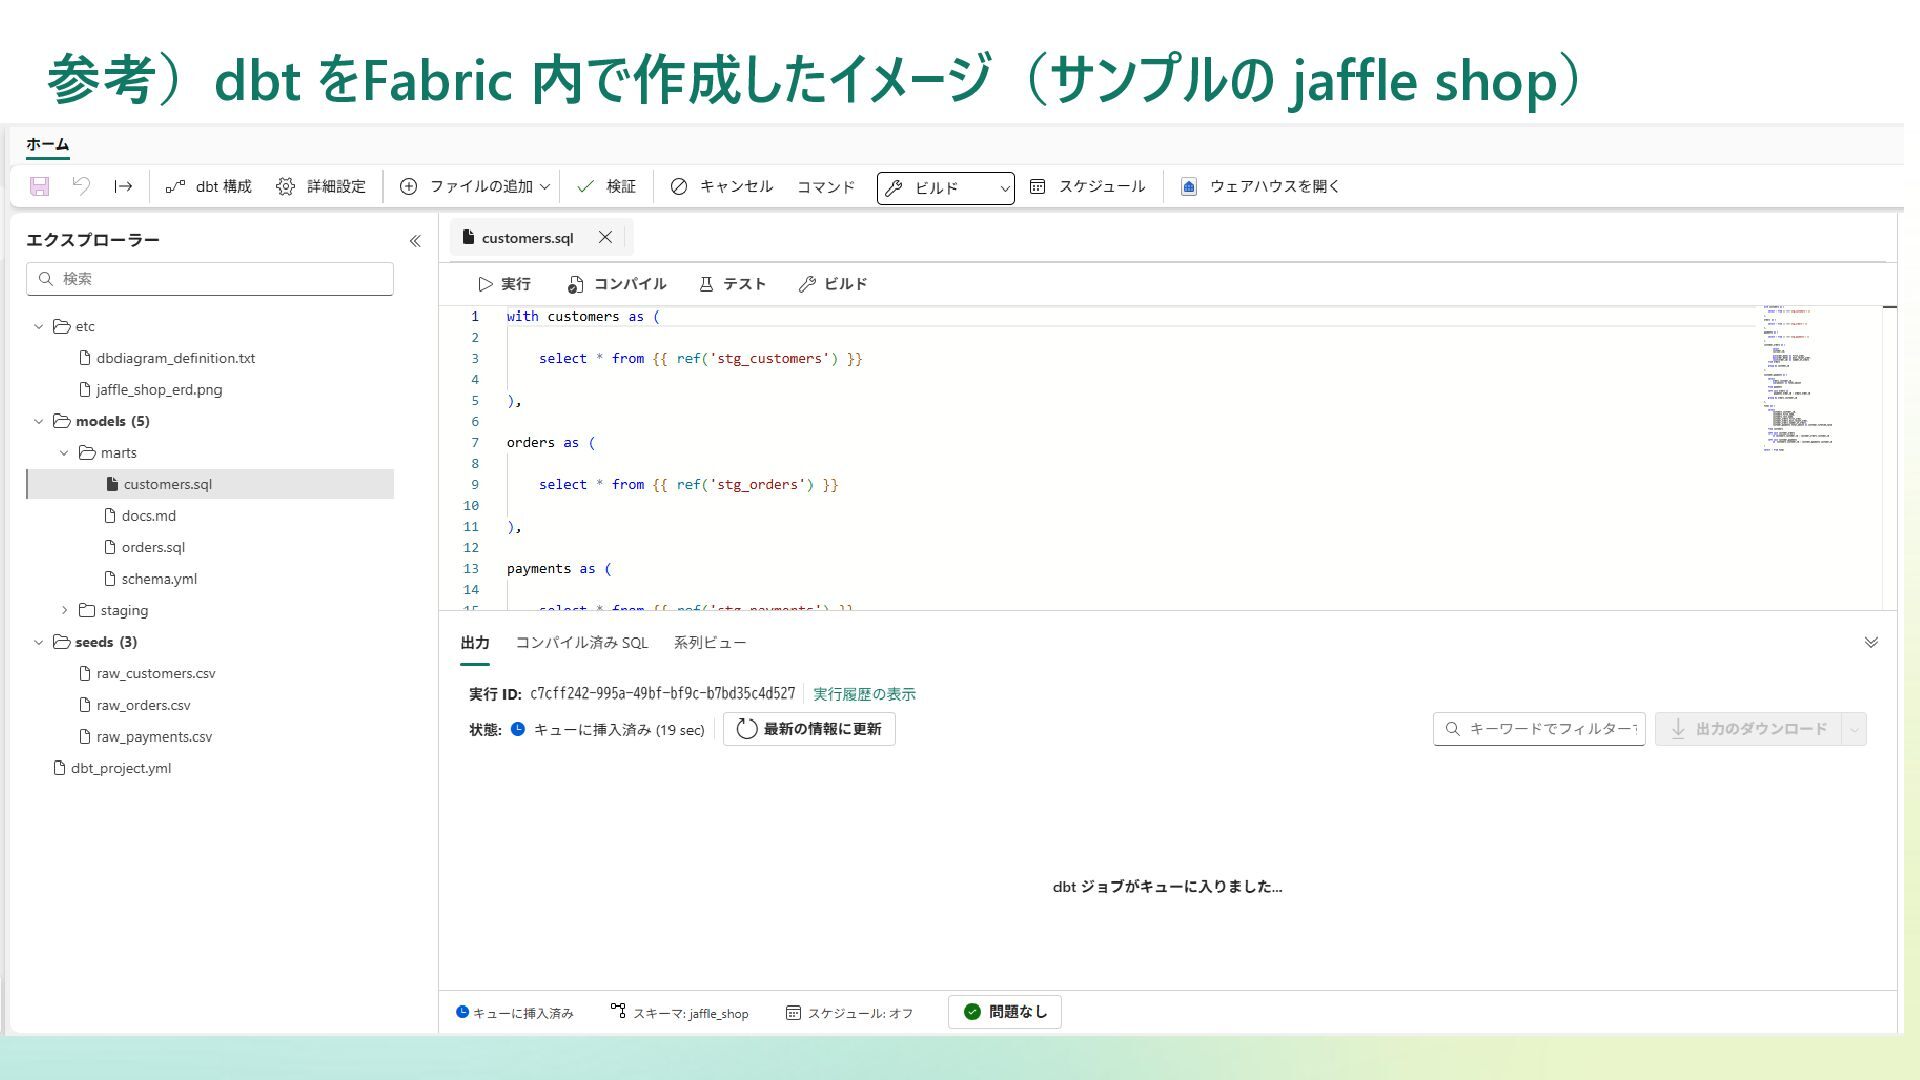This screenshot has width=1920, height=1080.
Task: Open dbt 構成 settings
Action: pyautogui.click(x=209, y=187)
